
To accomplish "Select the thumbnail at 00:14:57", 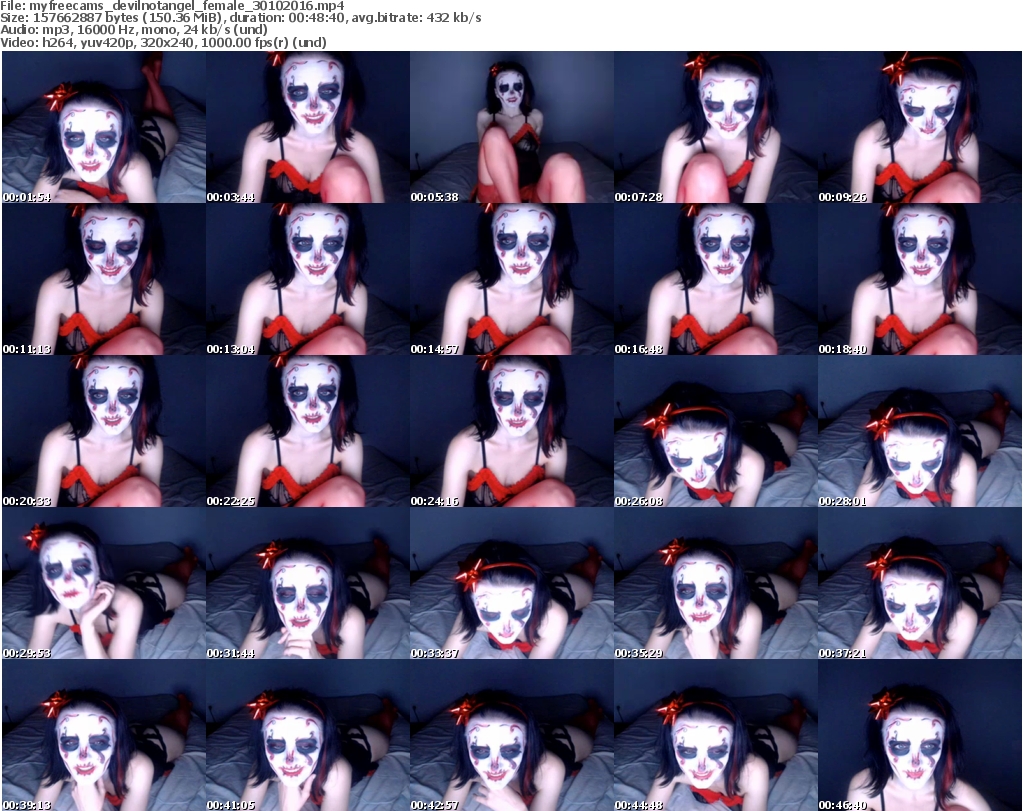I will [x=511, y=279].
